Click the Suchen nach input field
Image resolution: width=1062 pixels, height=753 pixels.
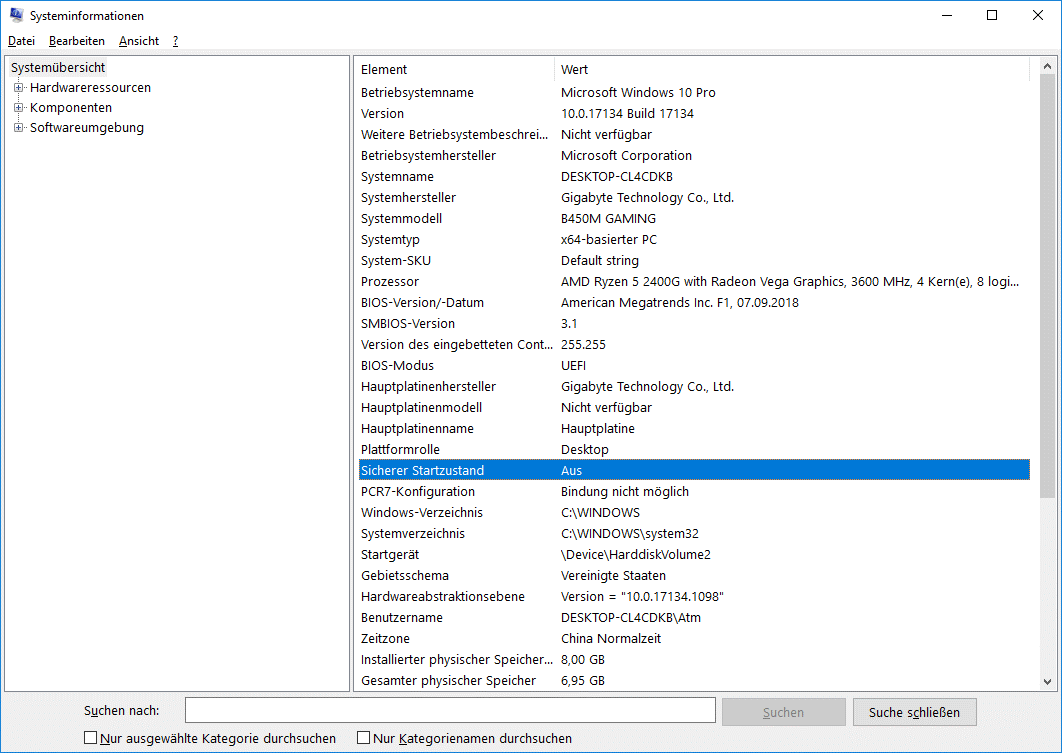[x=450, y=710]
